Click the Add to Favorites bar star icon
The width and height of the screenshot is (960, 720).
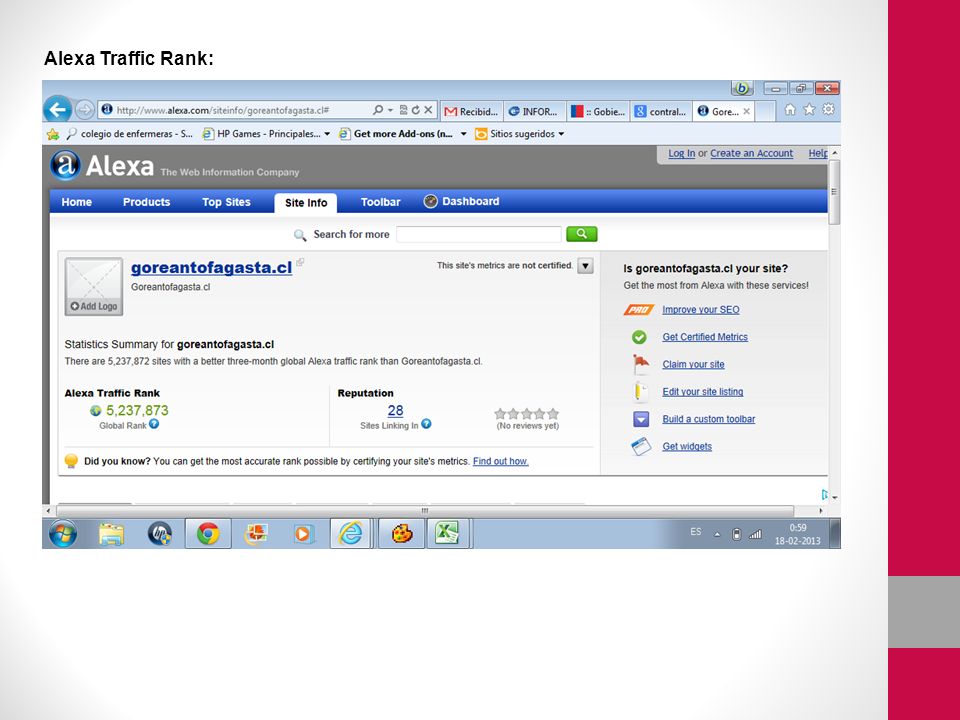tap(53, 134)
